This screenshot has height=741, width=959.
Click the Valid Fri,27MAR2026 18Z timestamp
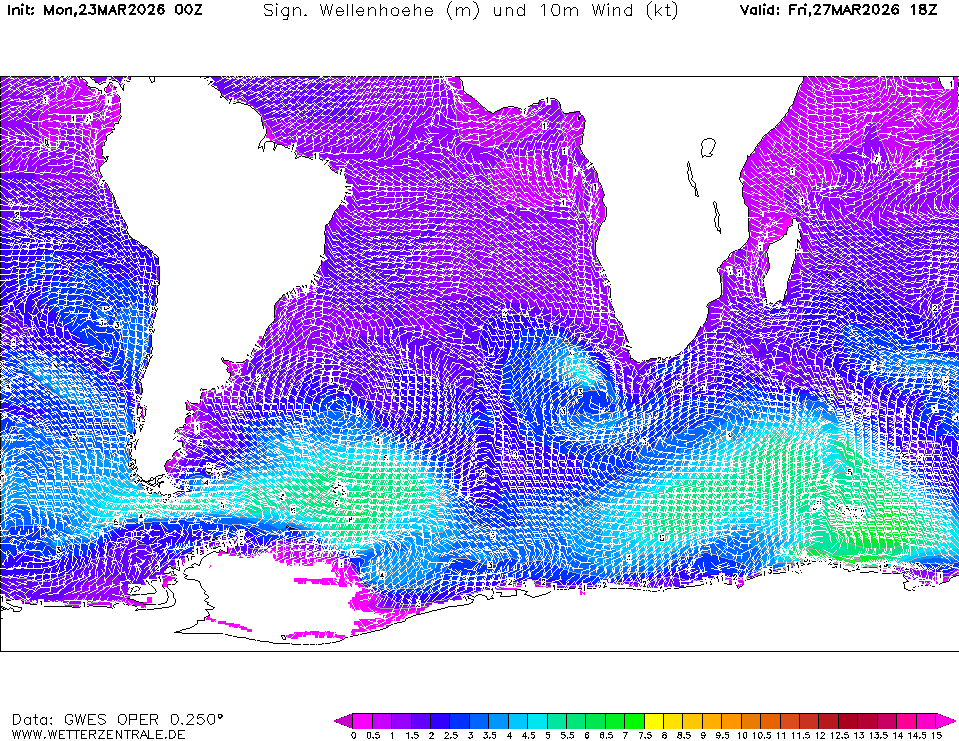click(x=839, y=11)
